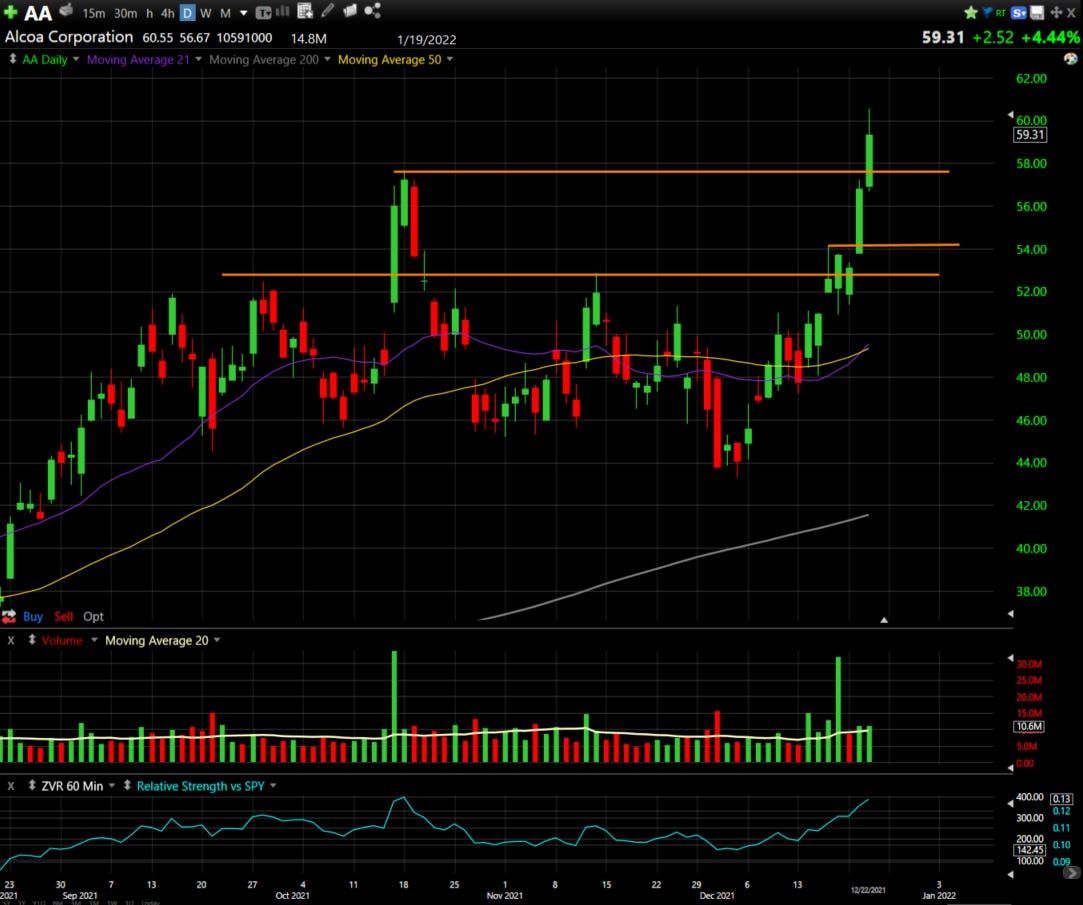1083x905 pixels.
Task: Click the Opt options button
Action: [93, 616]
